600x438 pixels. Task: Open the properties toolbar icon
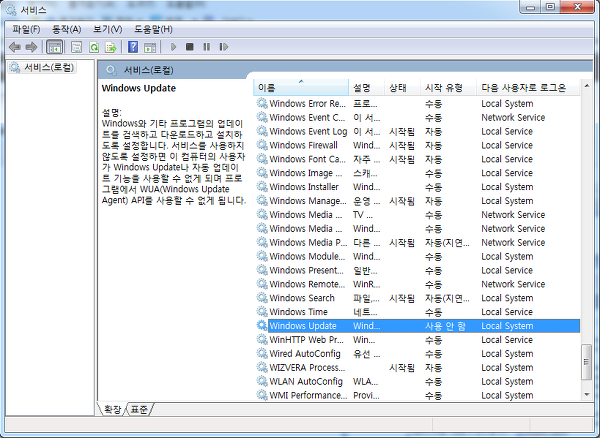[x=77, y=47]
